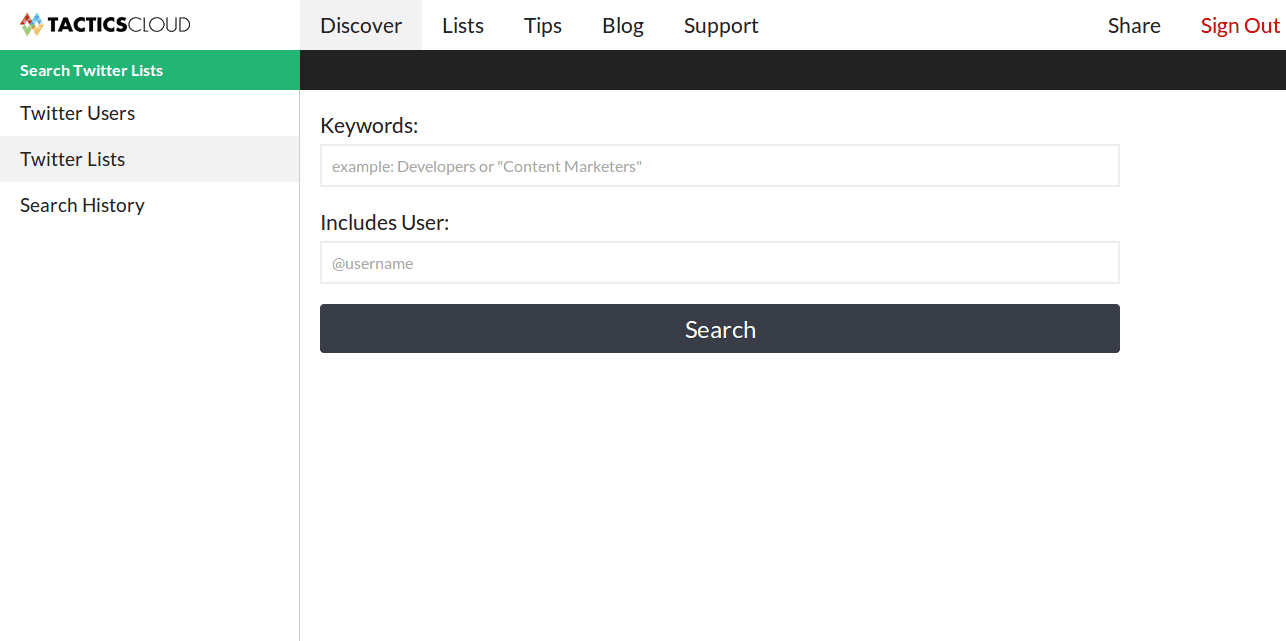Select Twitter Lists in the sidebar
This screenshot has width=1286, height=641.
[150, 159]
